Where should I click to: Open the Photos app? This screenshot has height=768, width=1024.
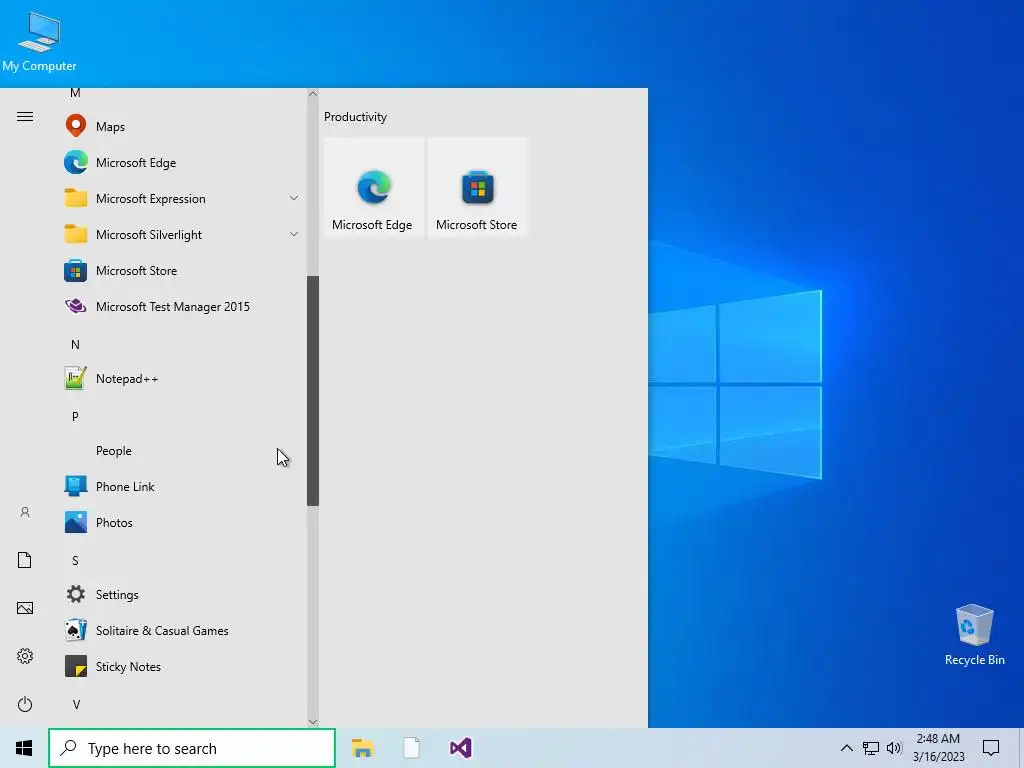point(182,522)
